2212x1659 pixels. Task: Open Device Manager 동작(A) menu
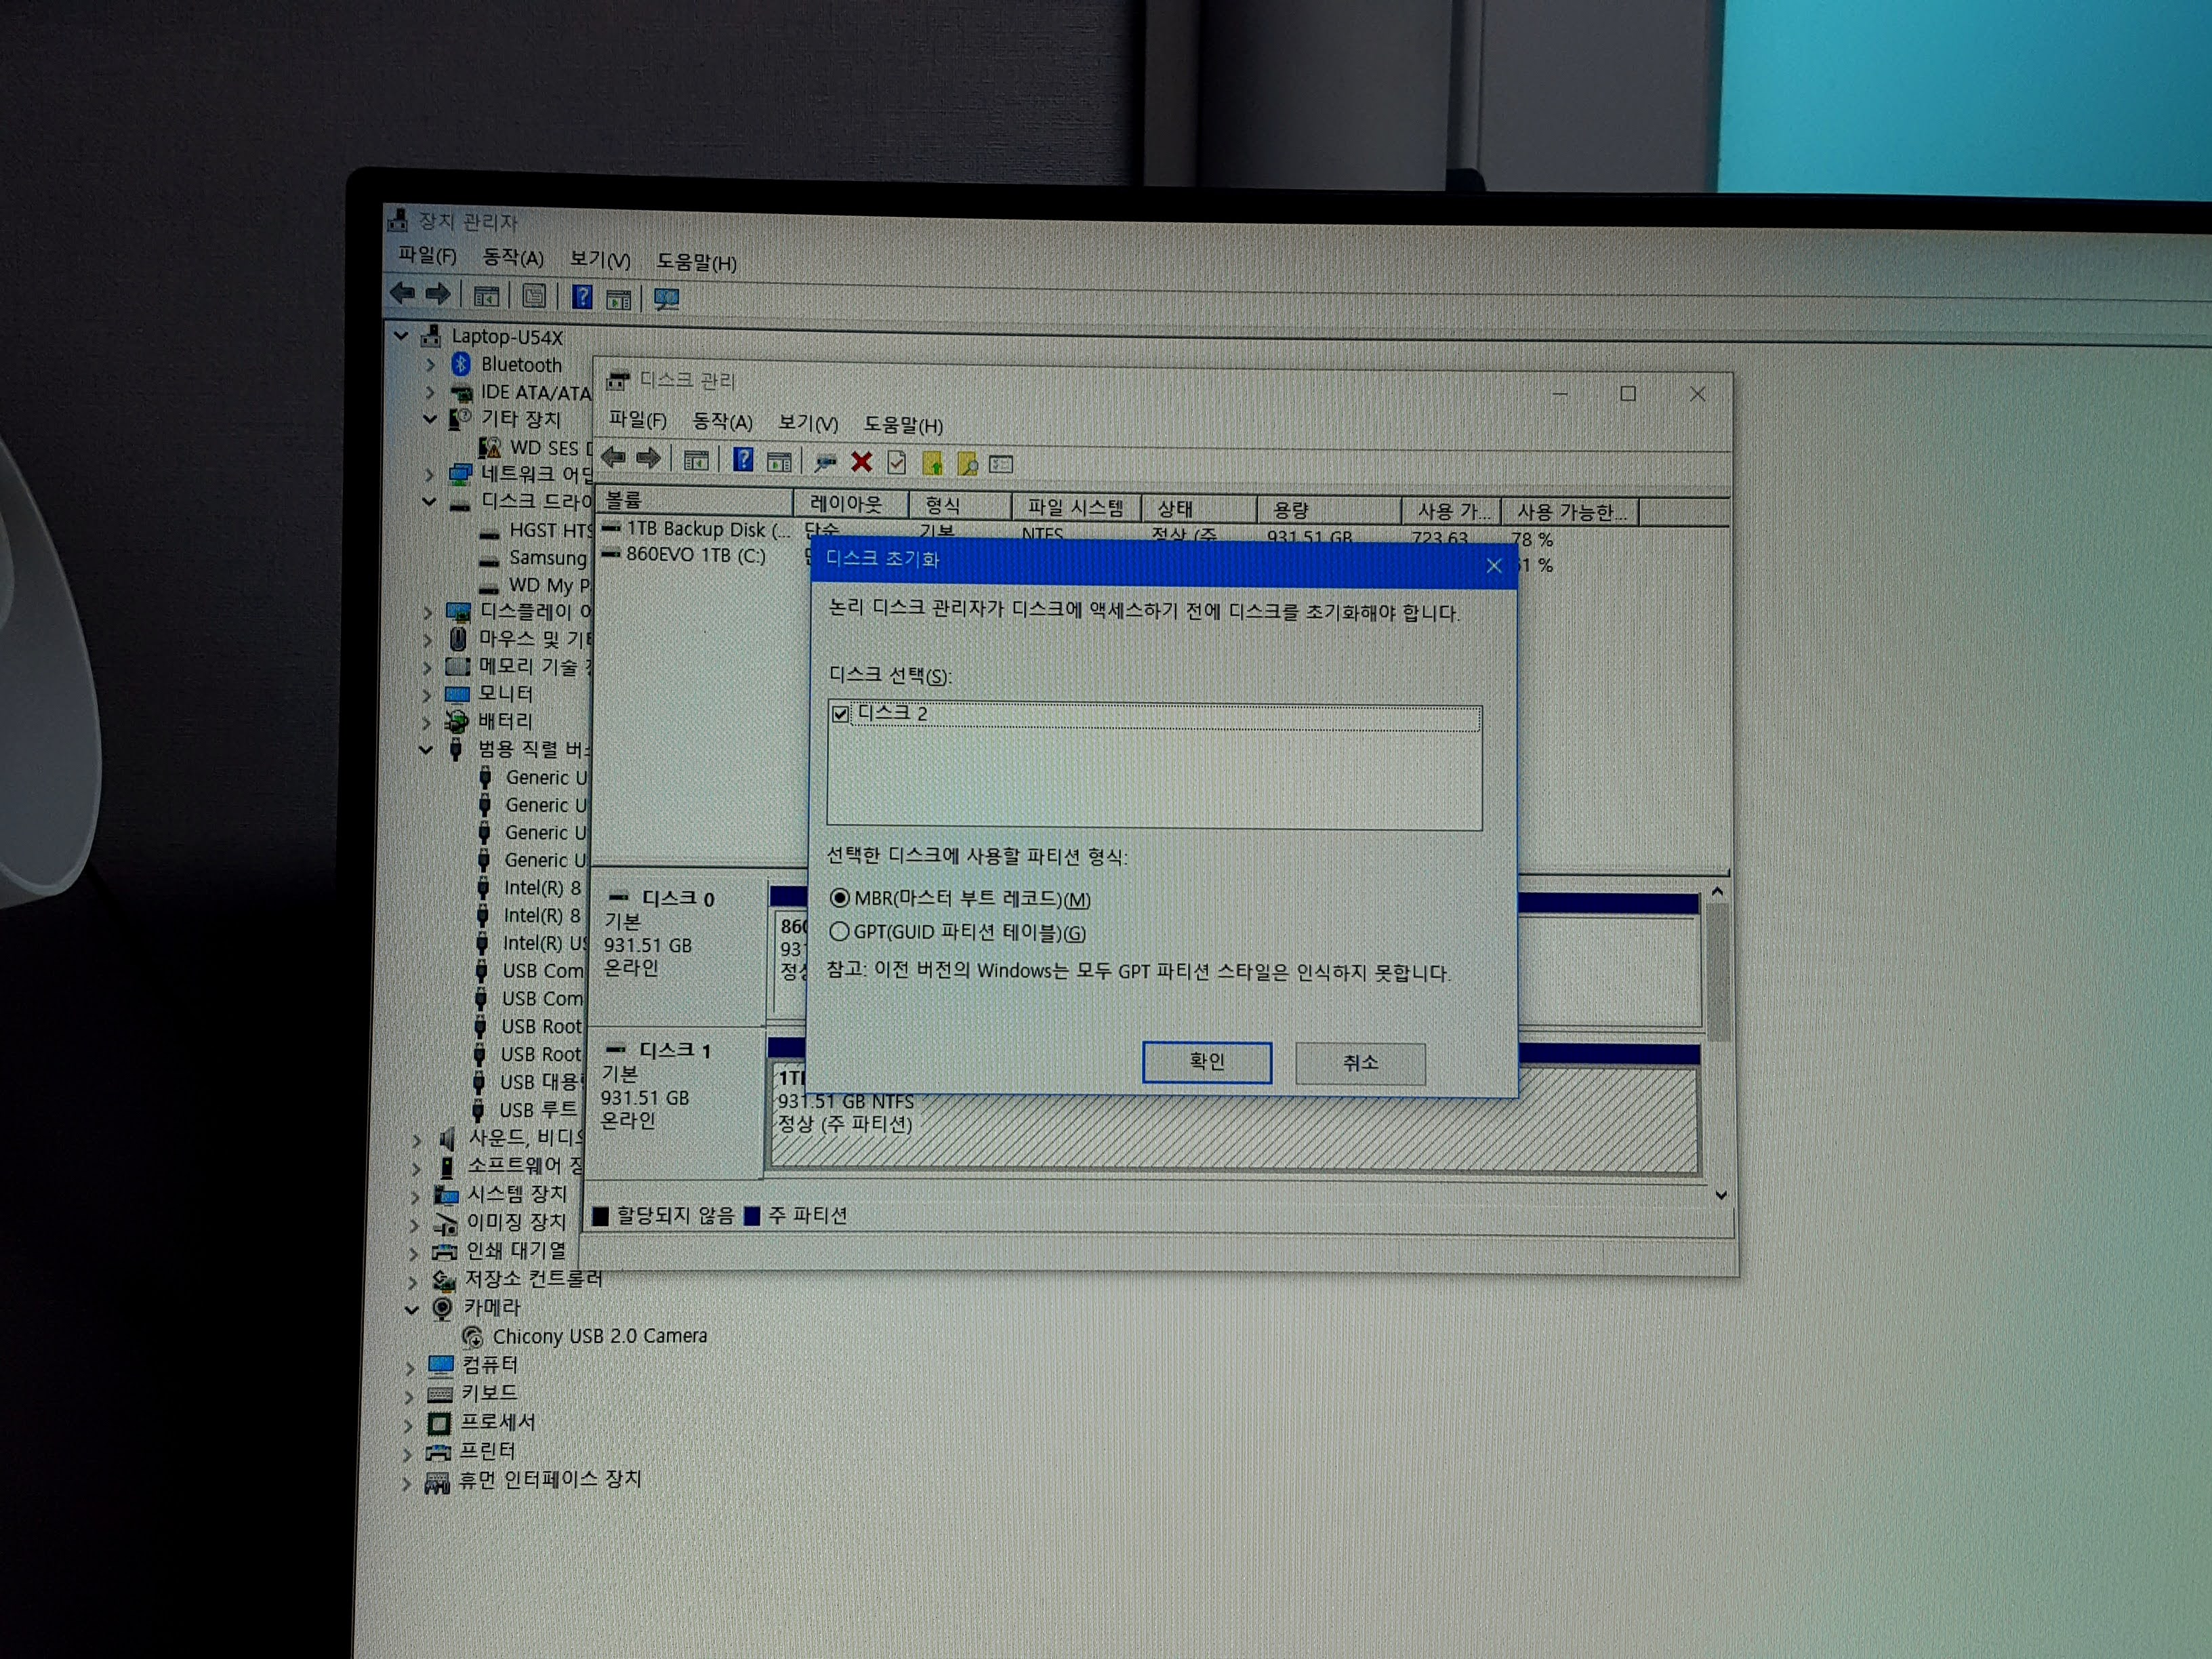tap(513, 258)
